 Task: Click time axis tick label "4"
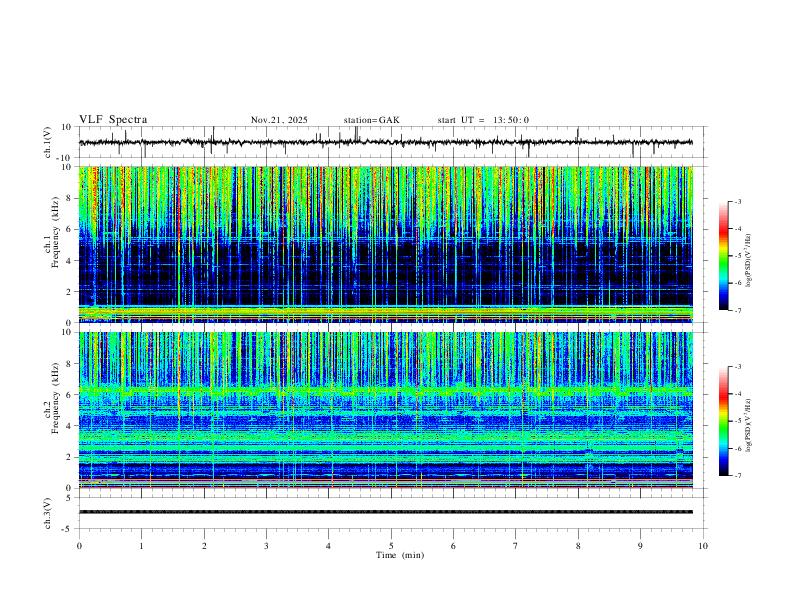(x=328, y=546)
